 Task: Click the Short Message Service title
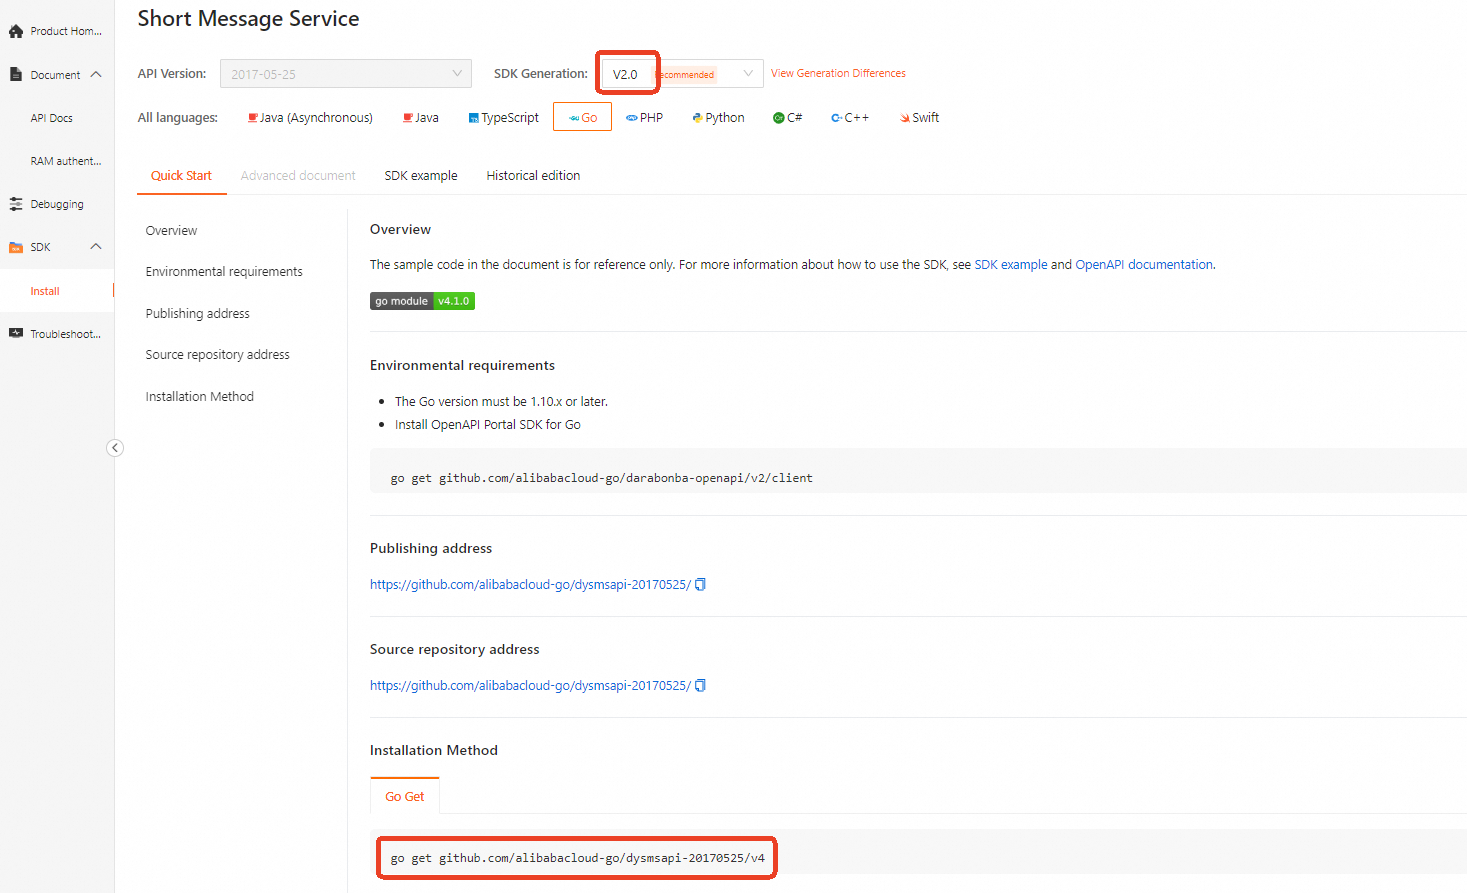(x=248, y=19)
